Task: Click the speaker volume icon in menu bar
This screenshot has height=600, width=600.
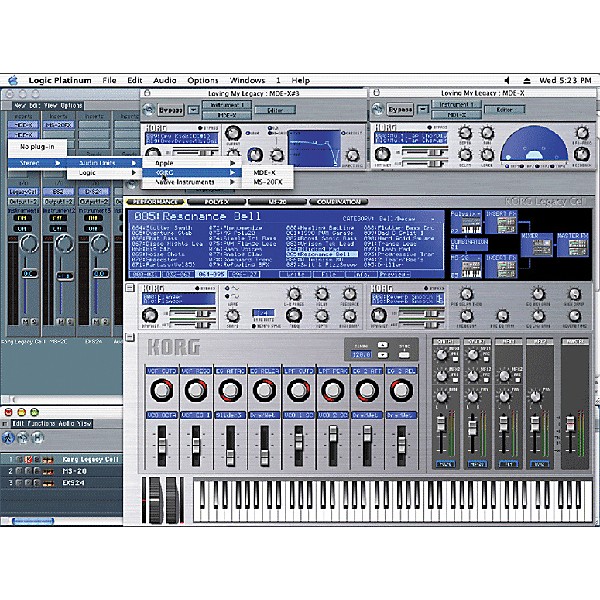Action: pyautogui.click(x=507, y=80)
